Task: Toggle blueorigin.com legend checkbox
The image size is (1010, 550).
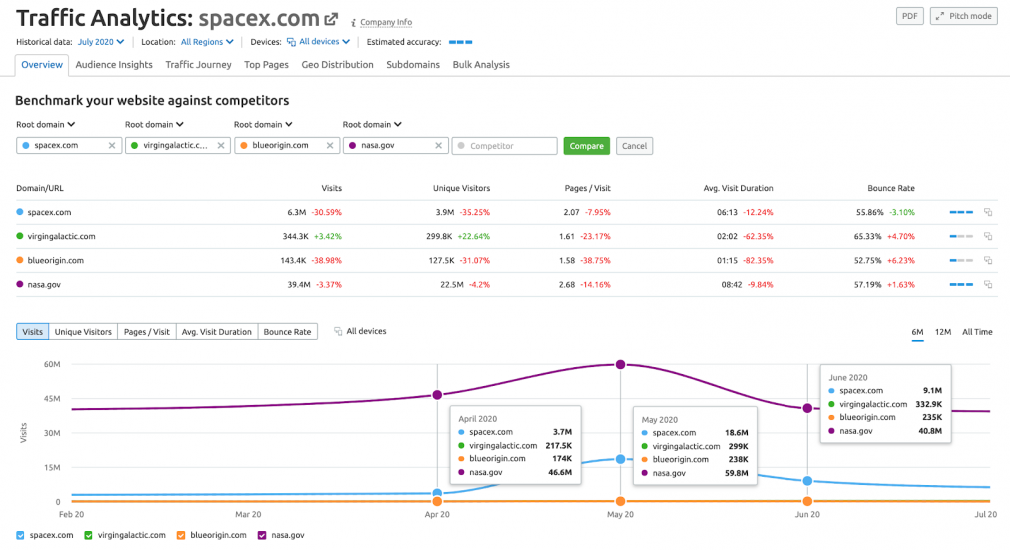Action: (x=181, y=535)
